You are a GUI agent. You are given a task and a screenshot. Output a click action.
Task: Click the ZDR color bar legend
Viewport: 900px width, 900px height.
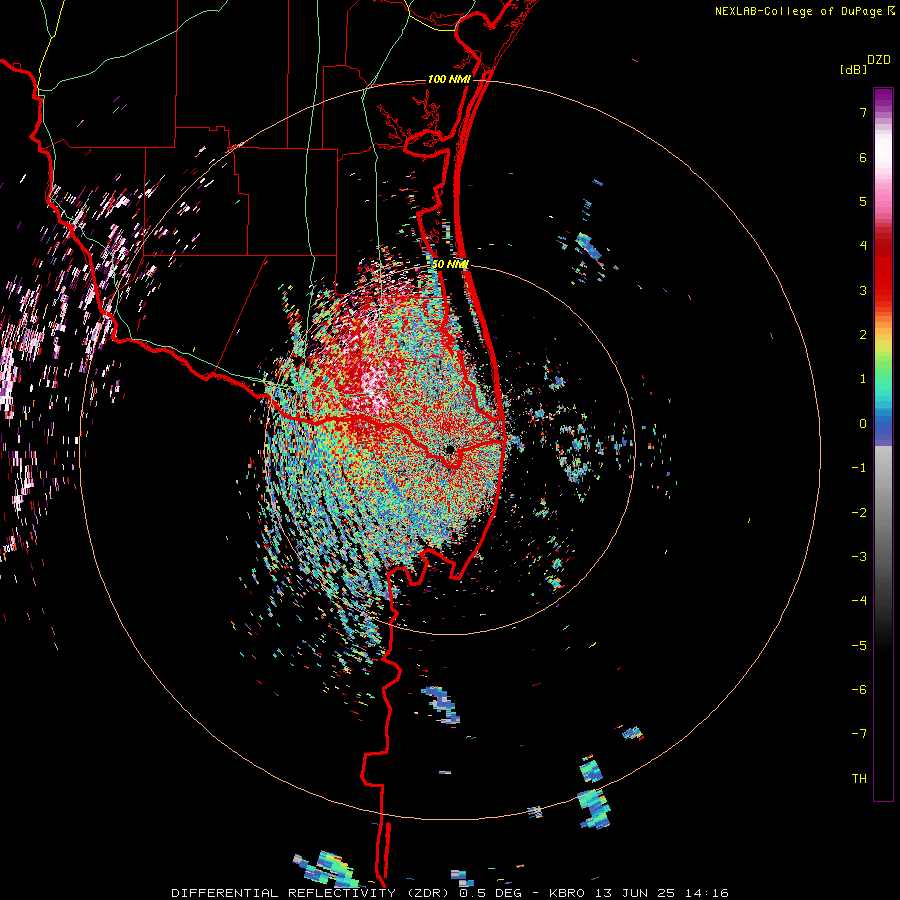point(883,444)
